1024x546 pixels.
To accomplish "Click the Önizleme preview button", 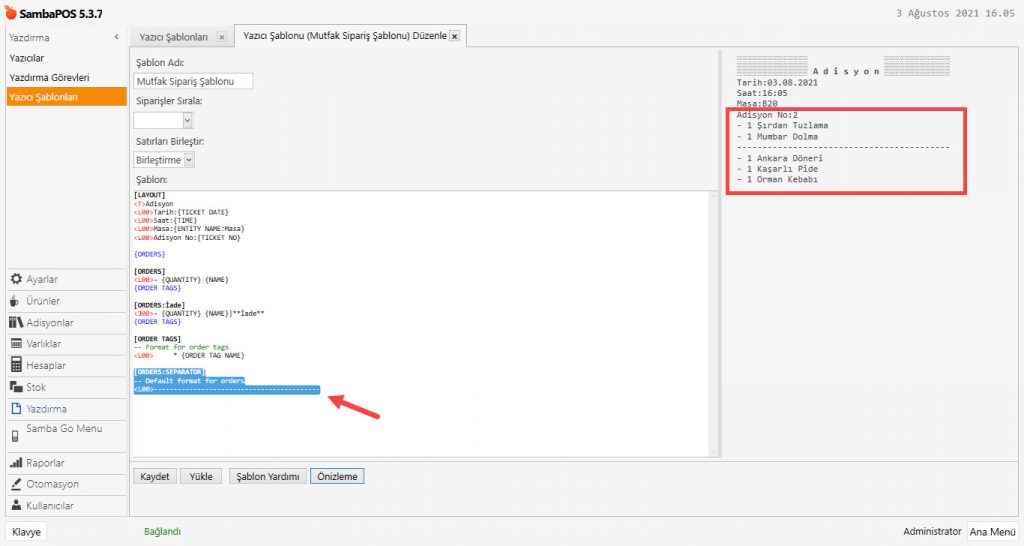I will [x=337, y=477].
